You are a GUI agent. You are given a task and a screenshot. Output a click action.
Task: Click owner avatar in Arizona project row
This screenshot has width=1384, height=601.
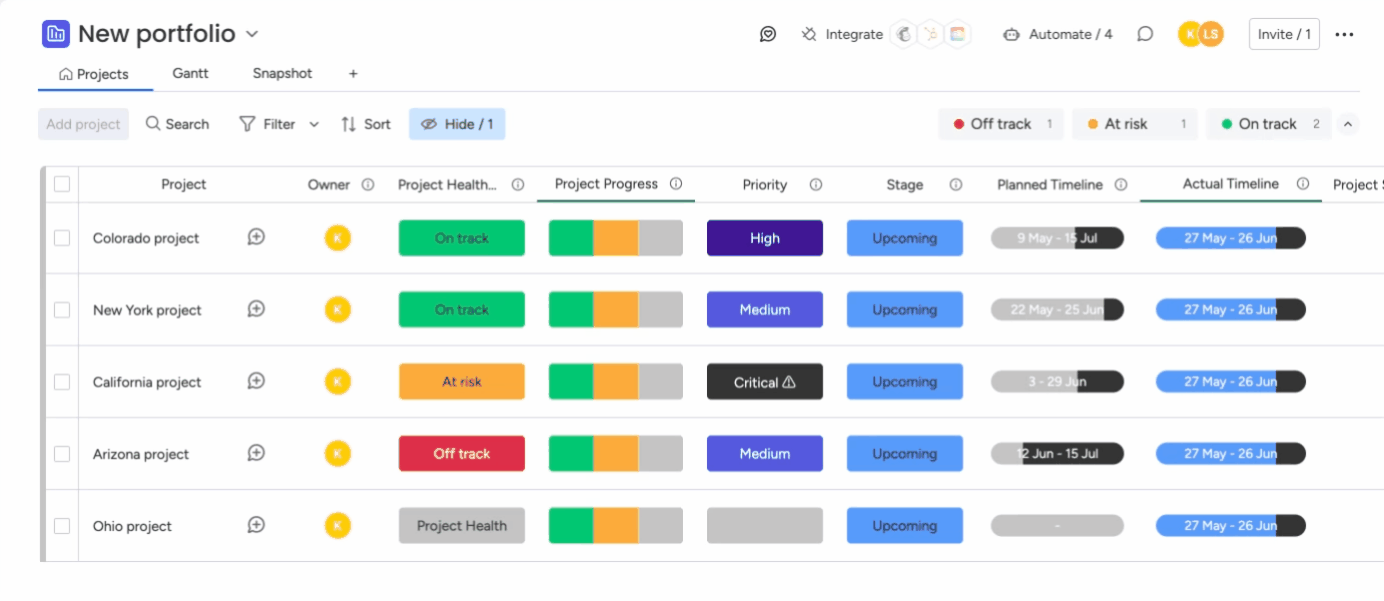(338, 454)
